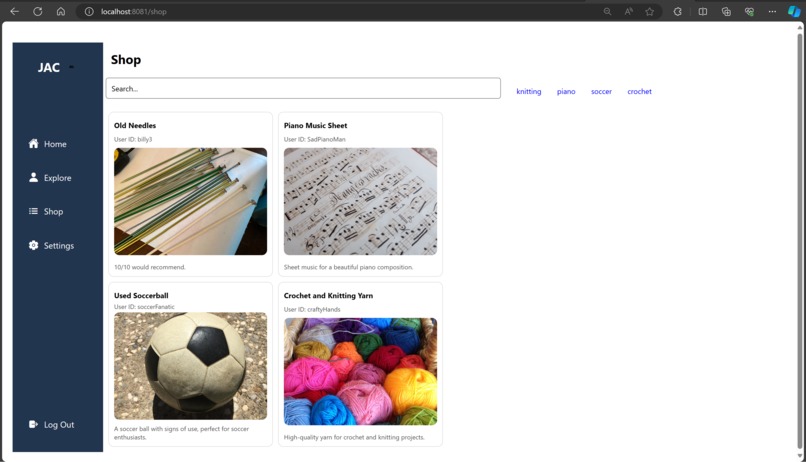Click the Explore person icon
The height and width of the screenshot is (462, 806).
(x=33, y=177)
